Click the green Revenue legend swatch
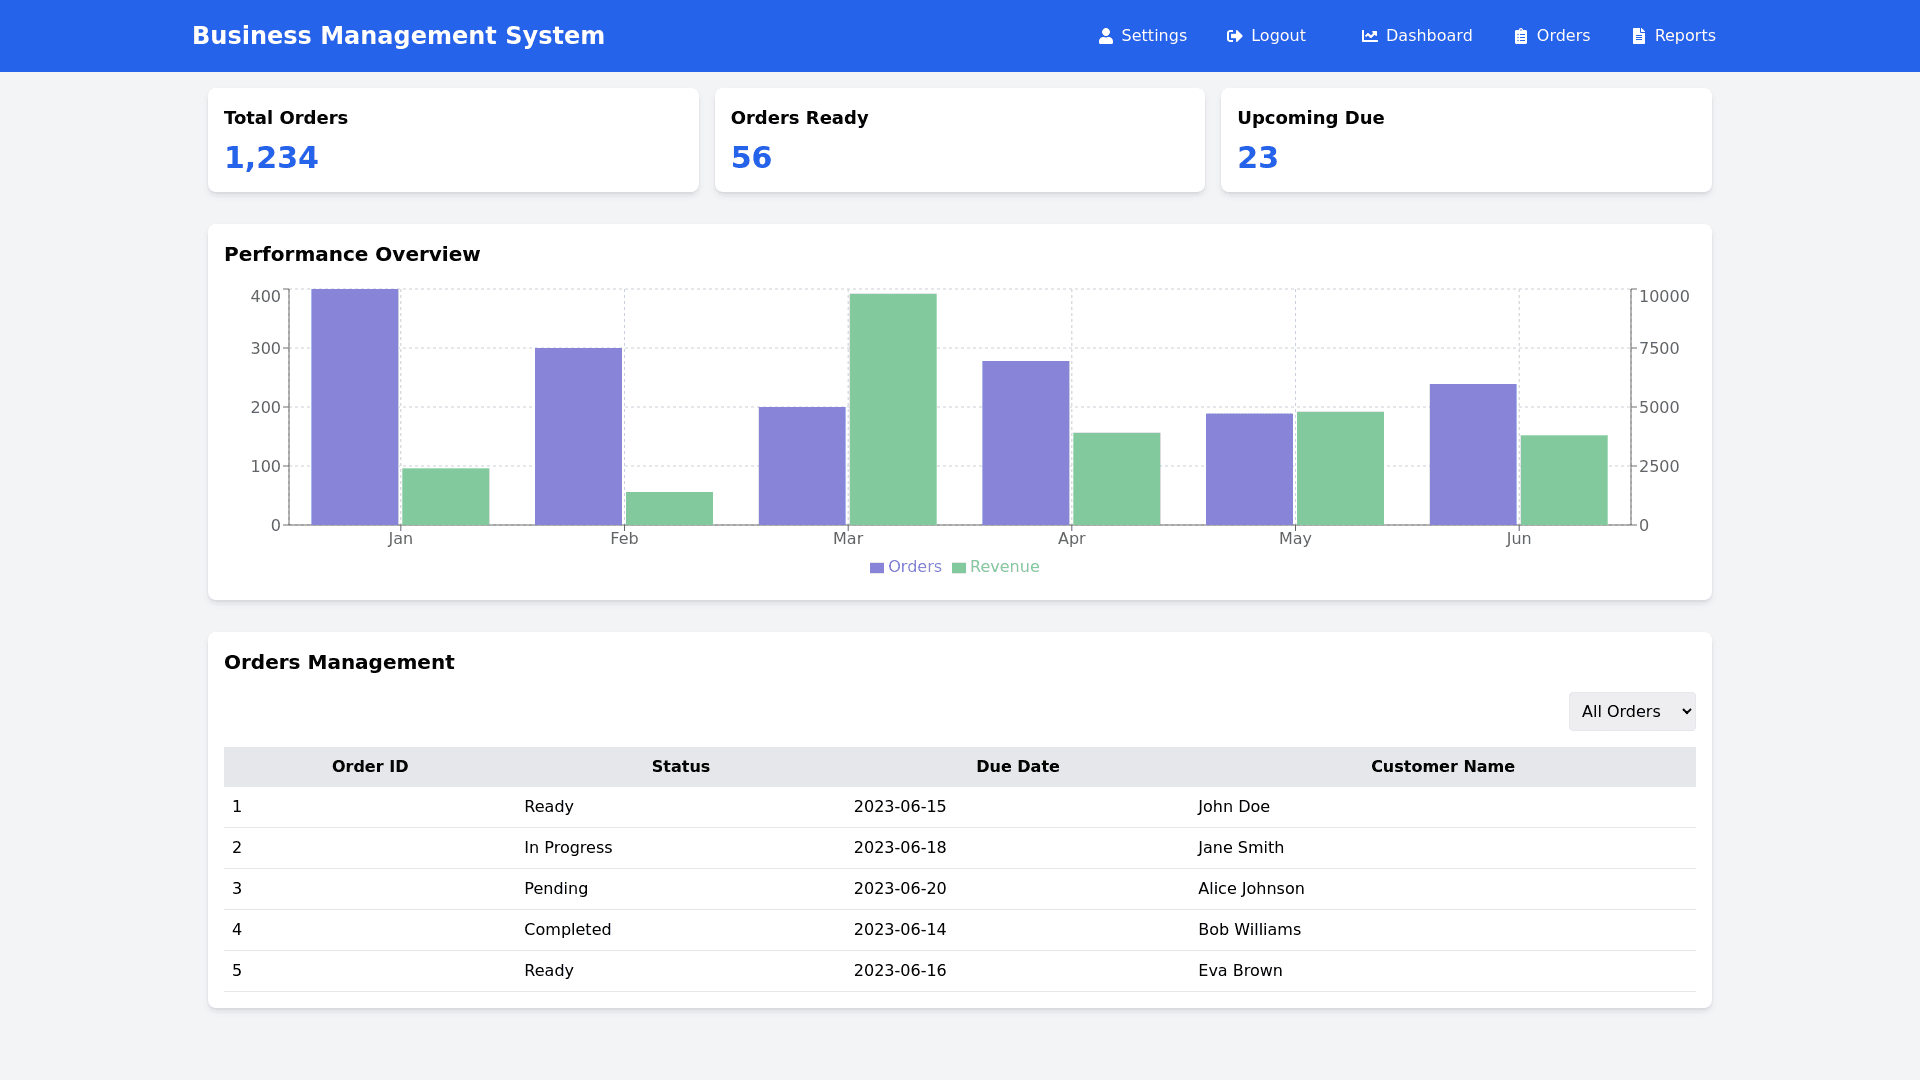 958,568
